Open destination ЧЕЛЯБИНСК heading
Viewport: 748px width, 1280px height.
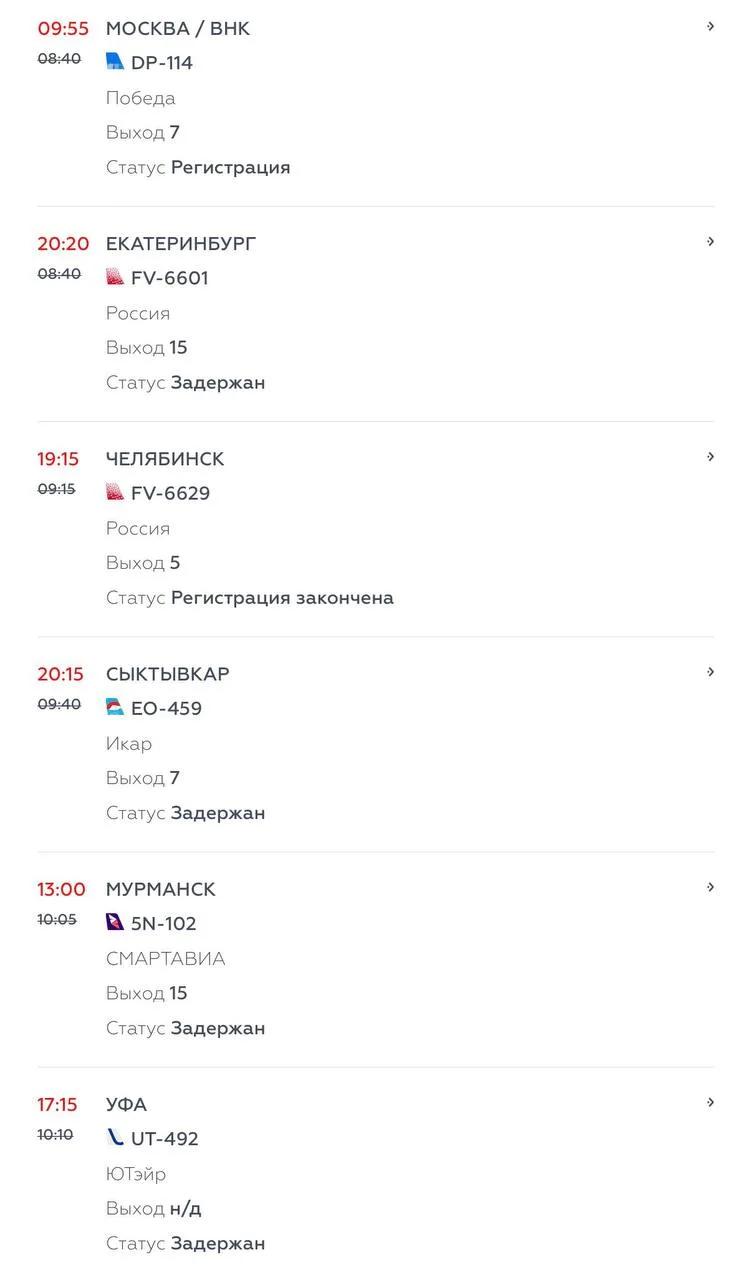[165, 459]
